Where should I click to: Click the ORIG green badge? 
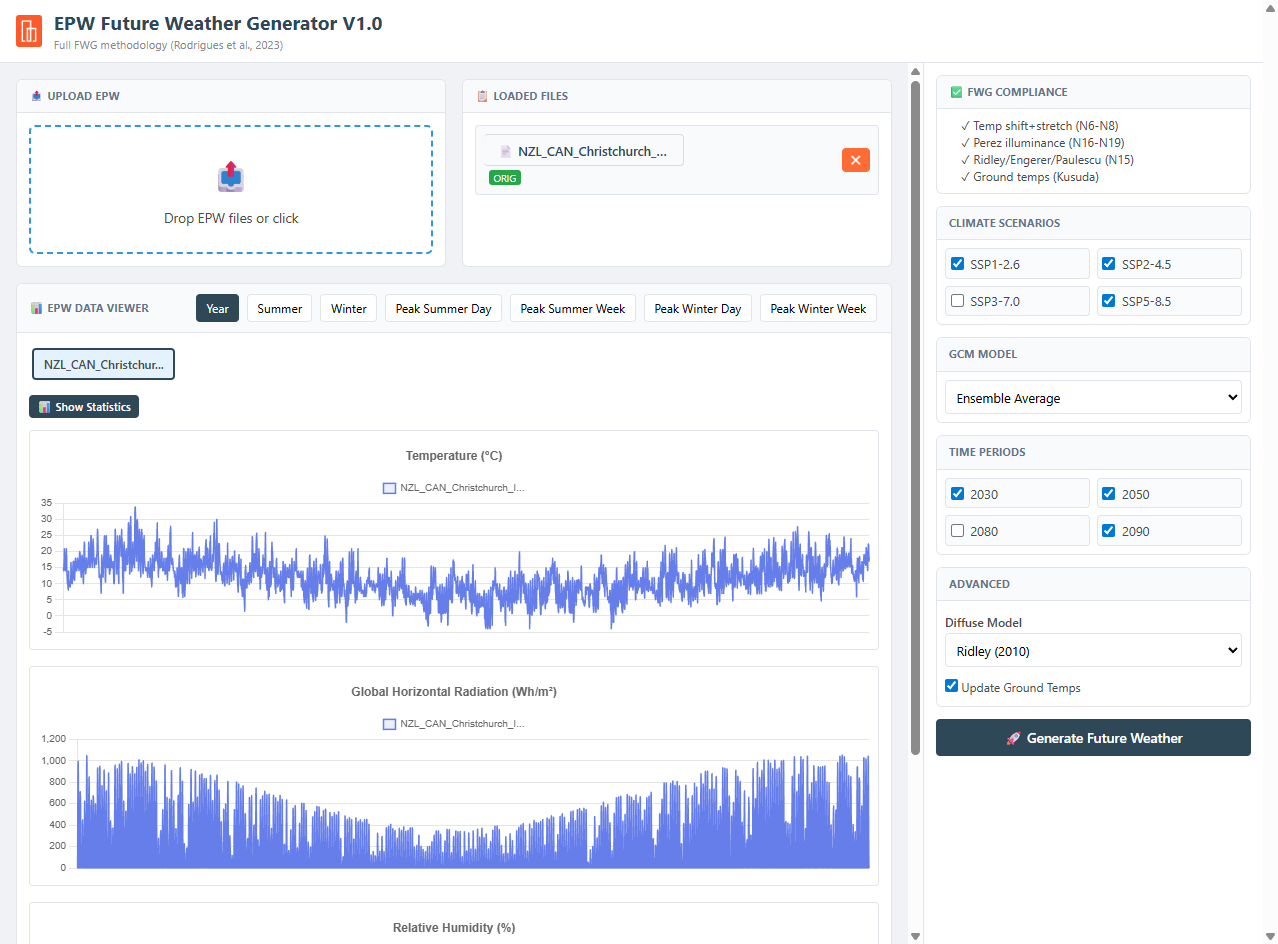pyautogui.click(x=505, y=178)
